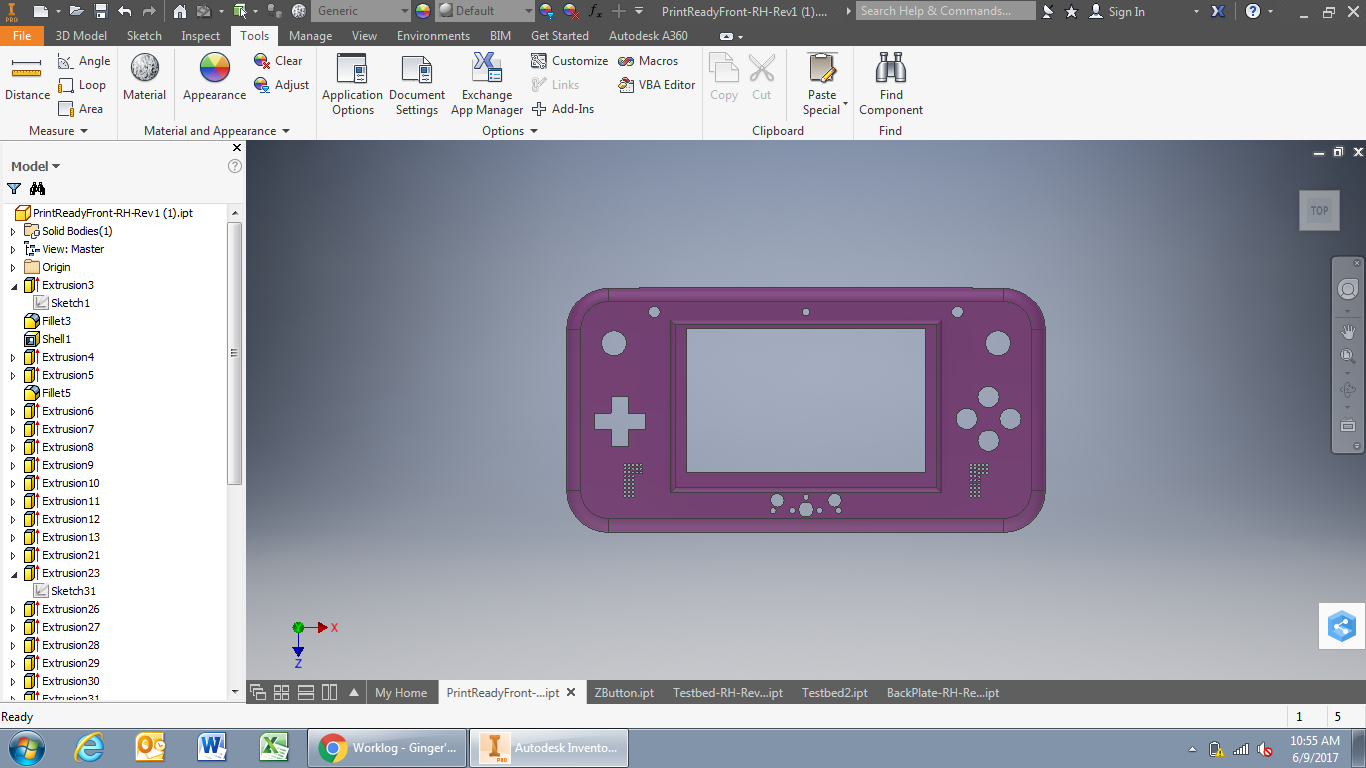Open Document Settings

coord(417,85)
